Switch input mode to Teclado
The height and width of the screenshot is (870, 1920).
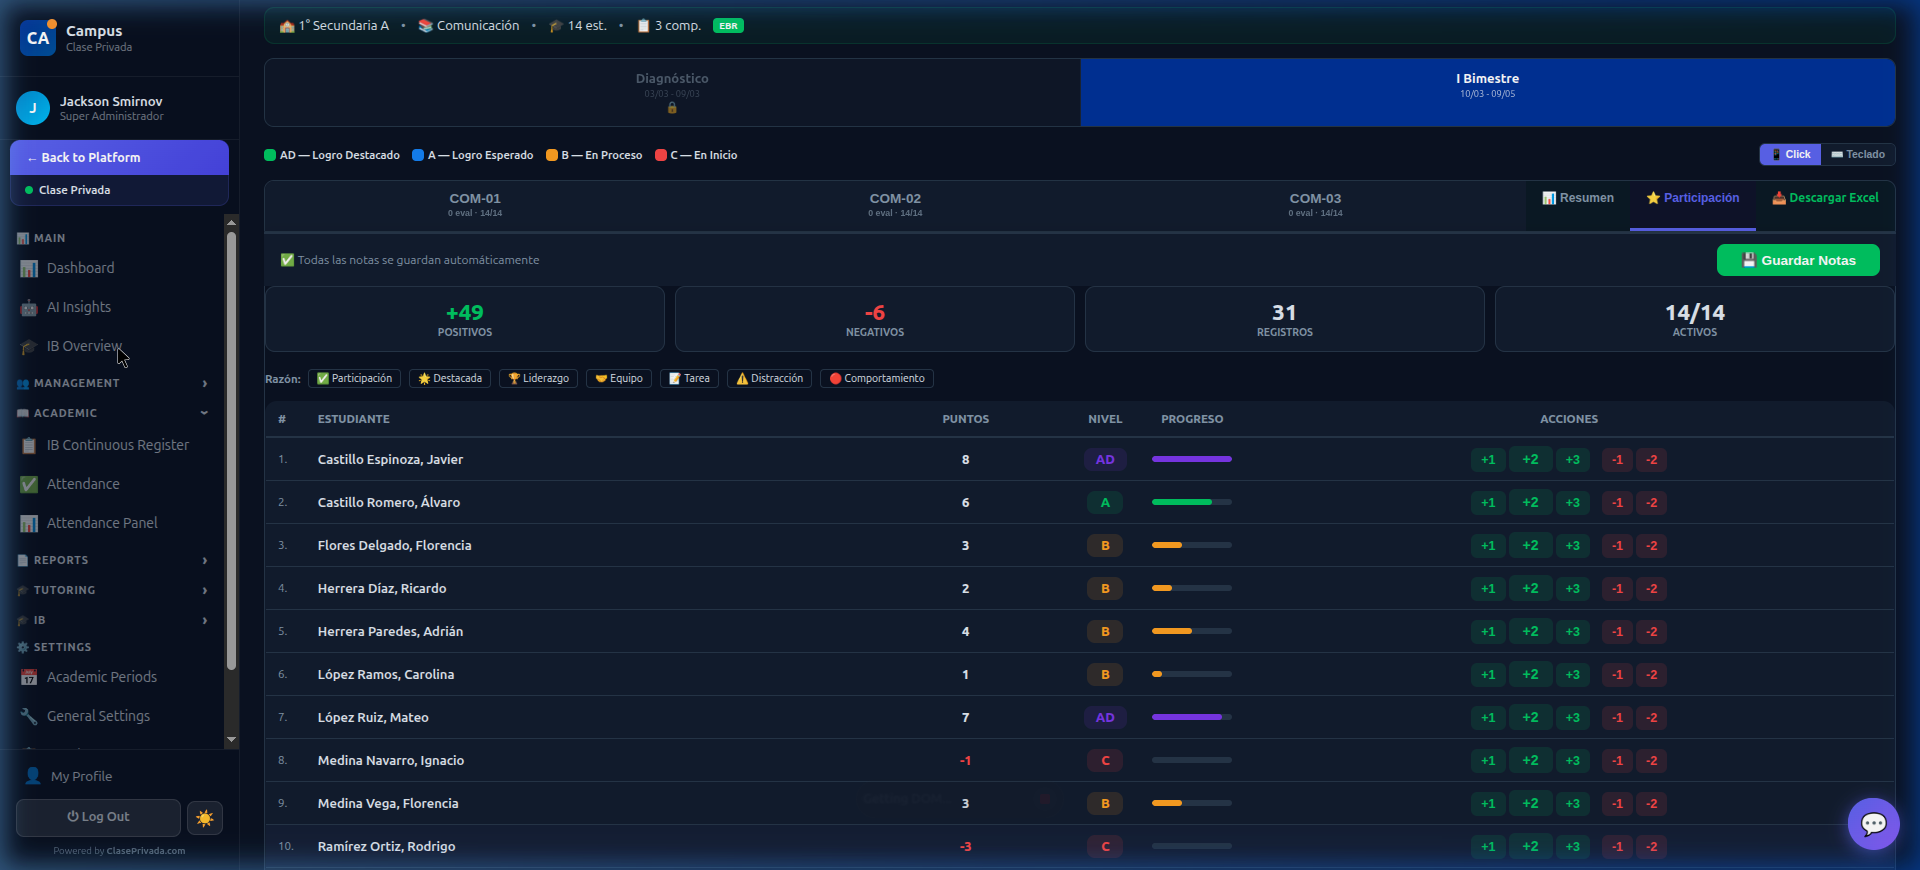point(1858,154)
